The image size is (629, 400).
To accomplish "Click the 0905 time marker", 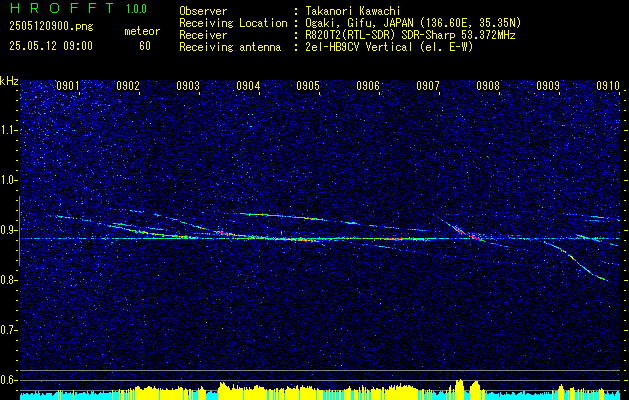I will [x=308, y=85].
